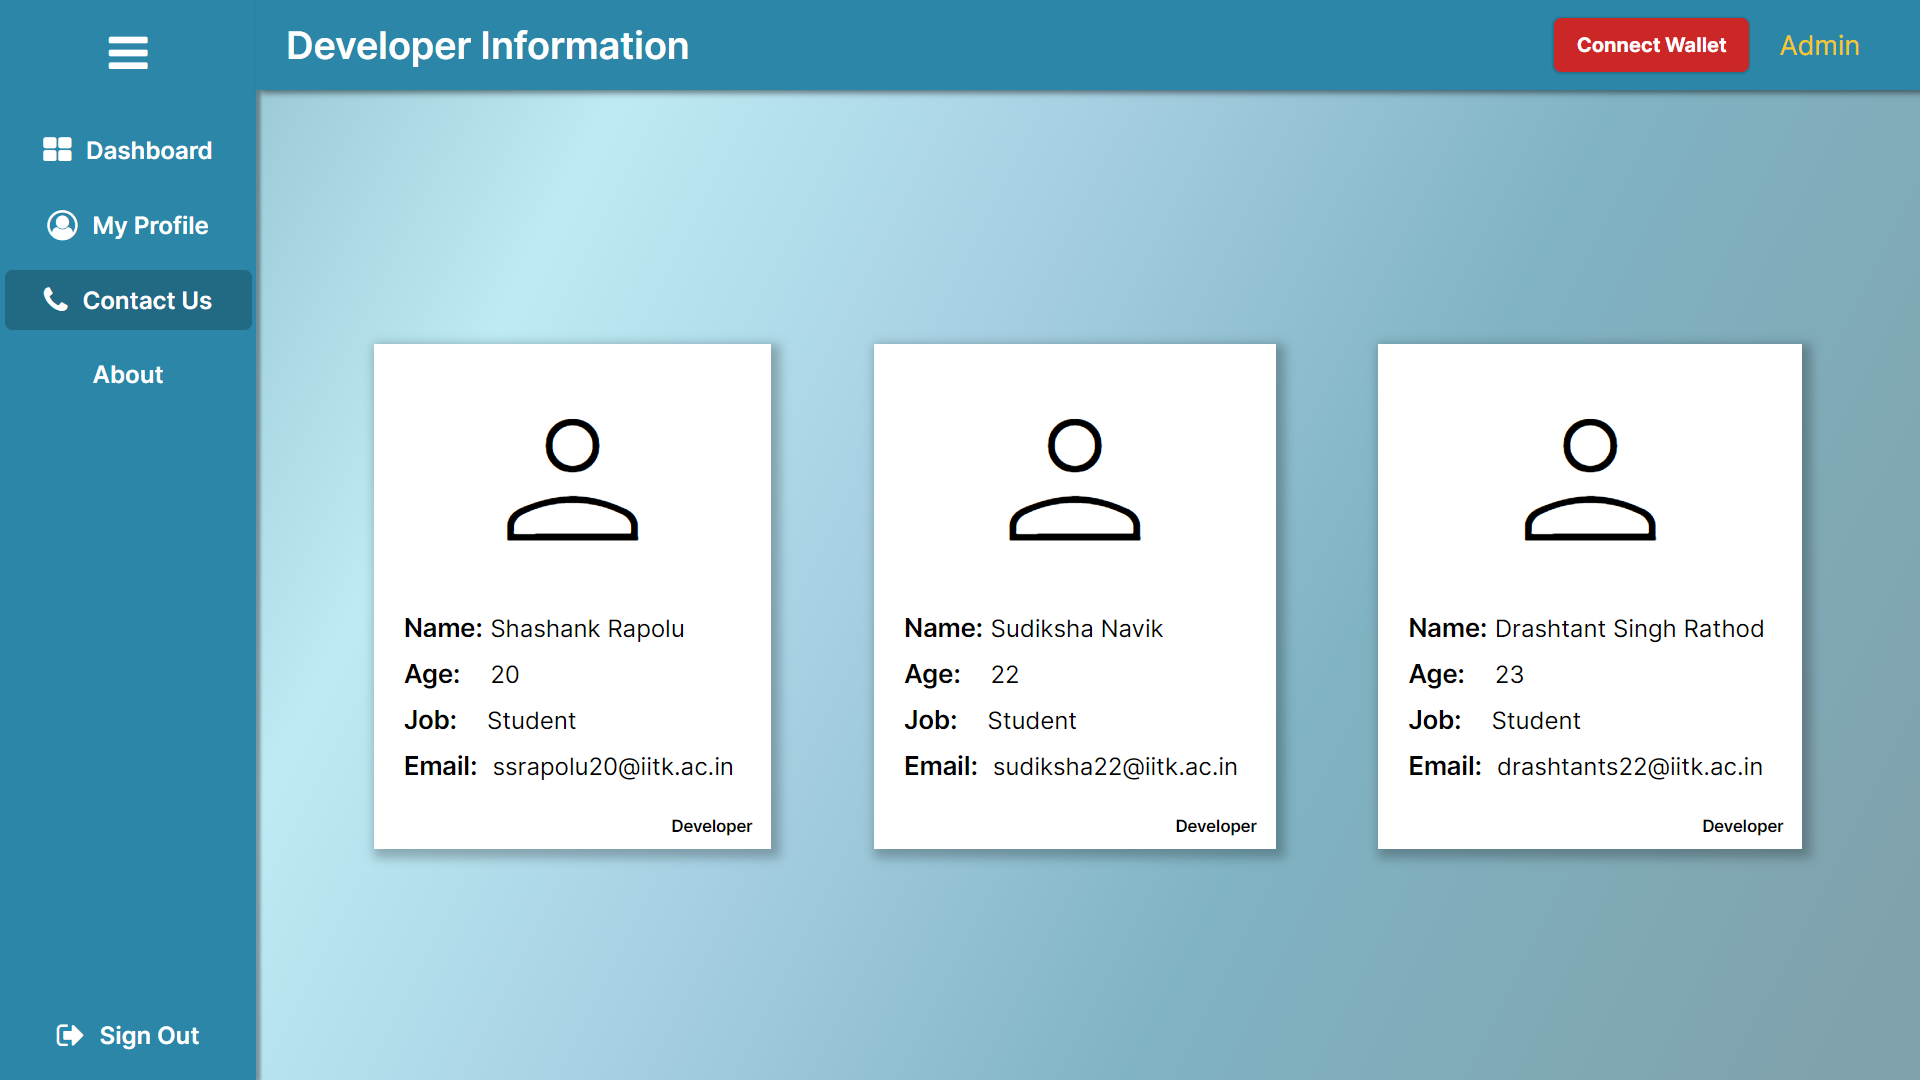Click Drashtant Singh Rathod's avatar icon

[x=1589, y=480]
